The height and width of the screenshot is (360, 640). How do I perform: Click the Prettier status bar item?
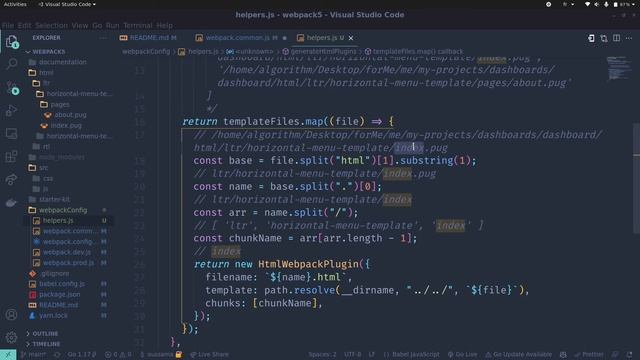[x=588, y=355]
